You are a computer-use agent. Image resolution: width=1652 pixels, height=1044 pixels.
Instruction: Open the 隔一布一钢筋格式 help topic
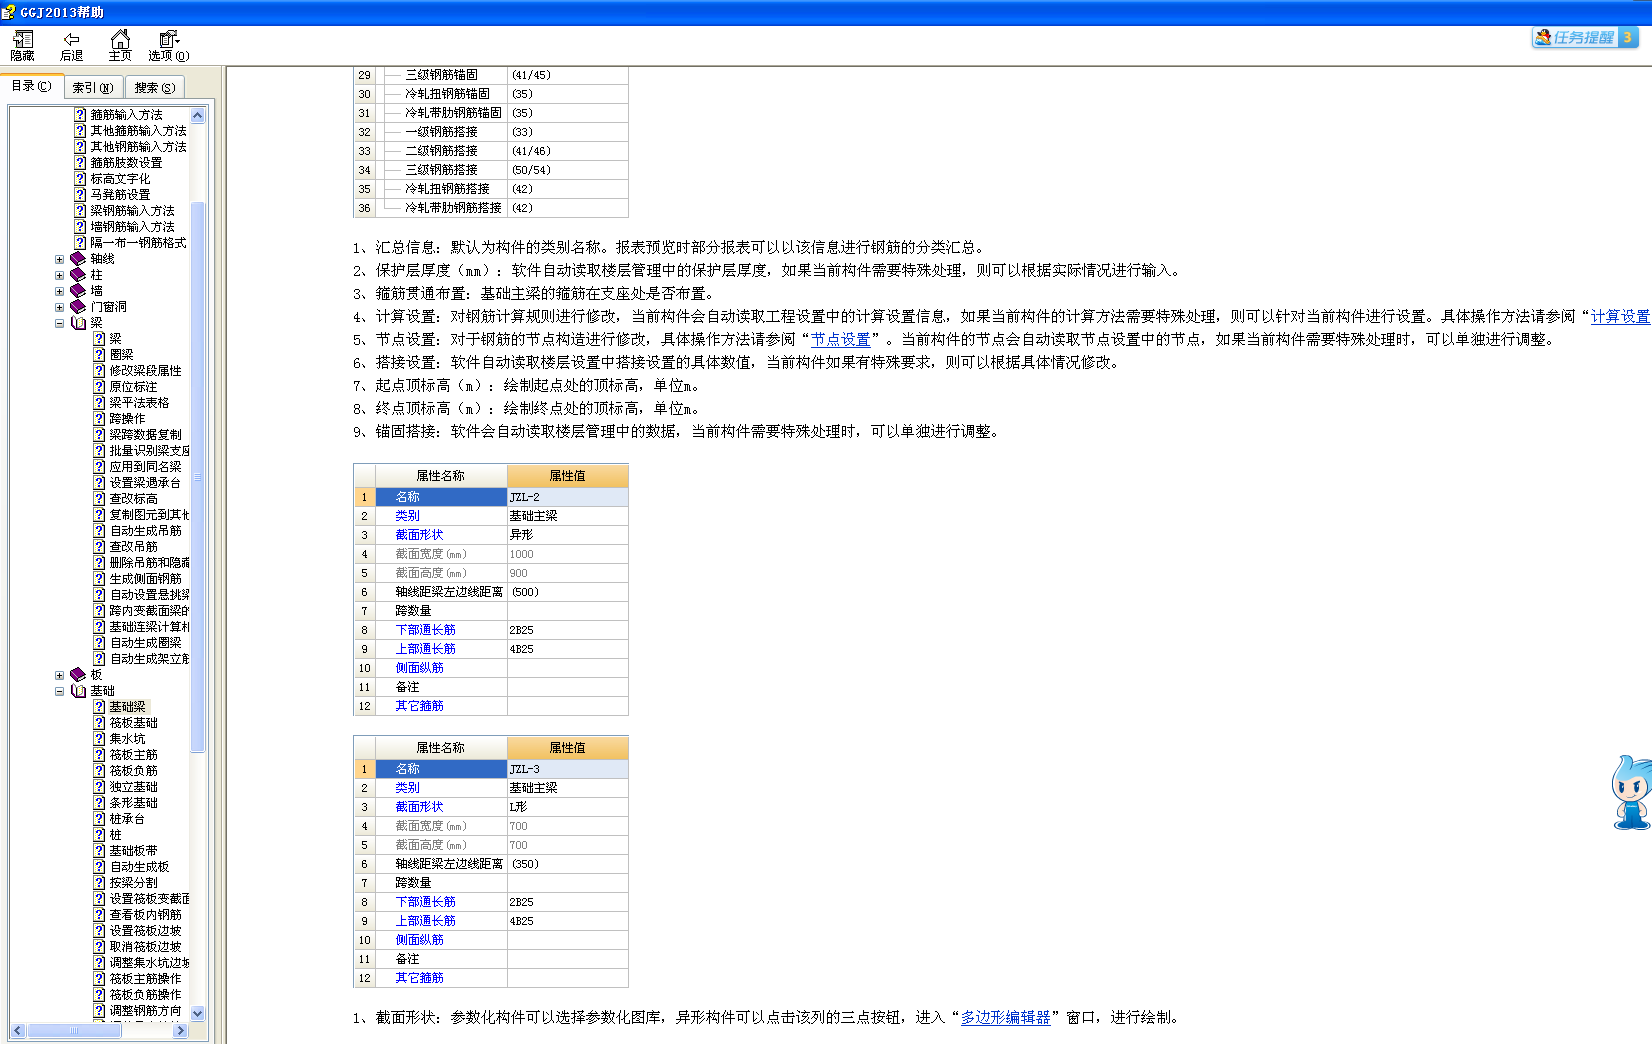[x=138, y=243]
